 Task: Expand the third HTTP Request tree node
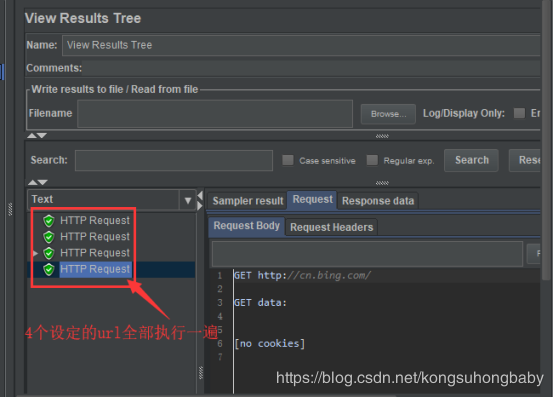35,253
